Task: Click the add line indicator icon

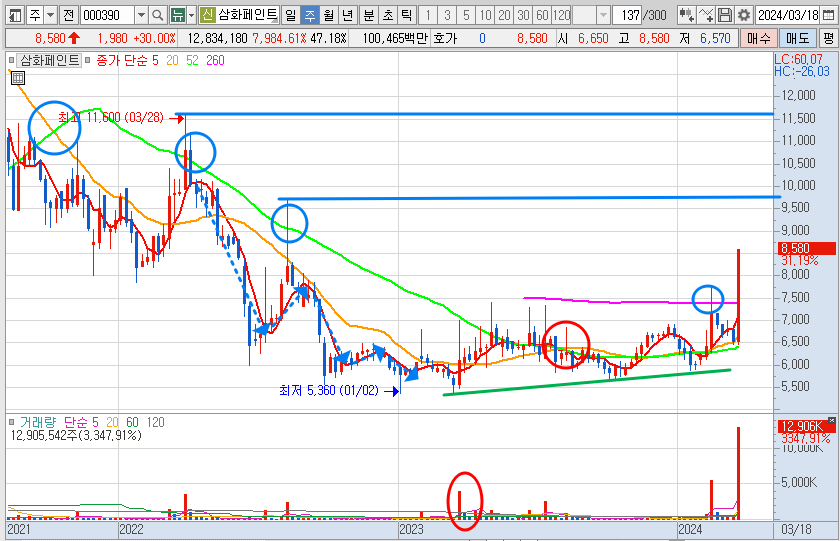Action: 706,15
